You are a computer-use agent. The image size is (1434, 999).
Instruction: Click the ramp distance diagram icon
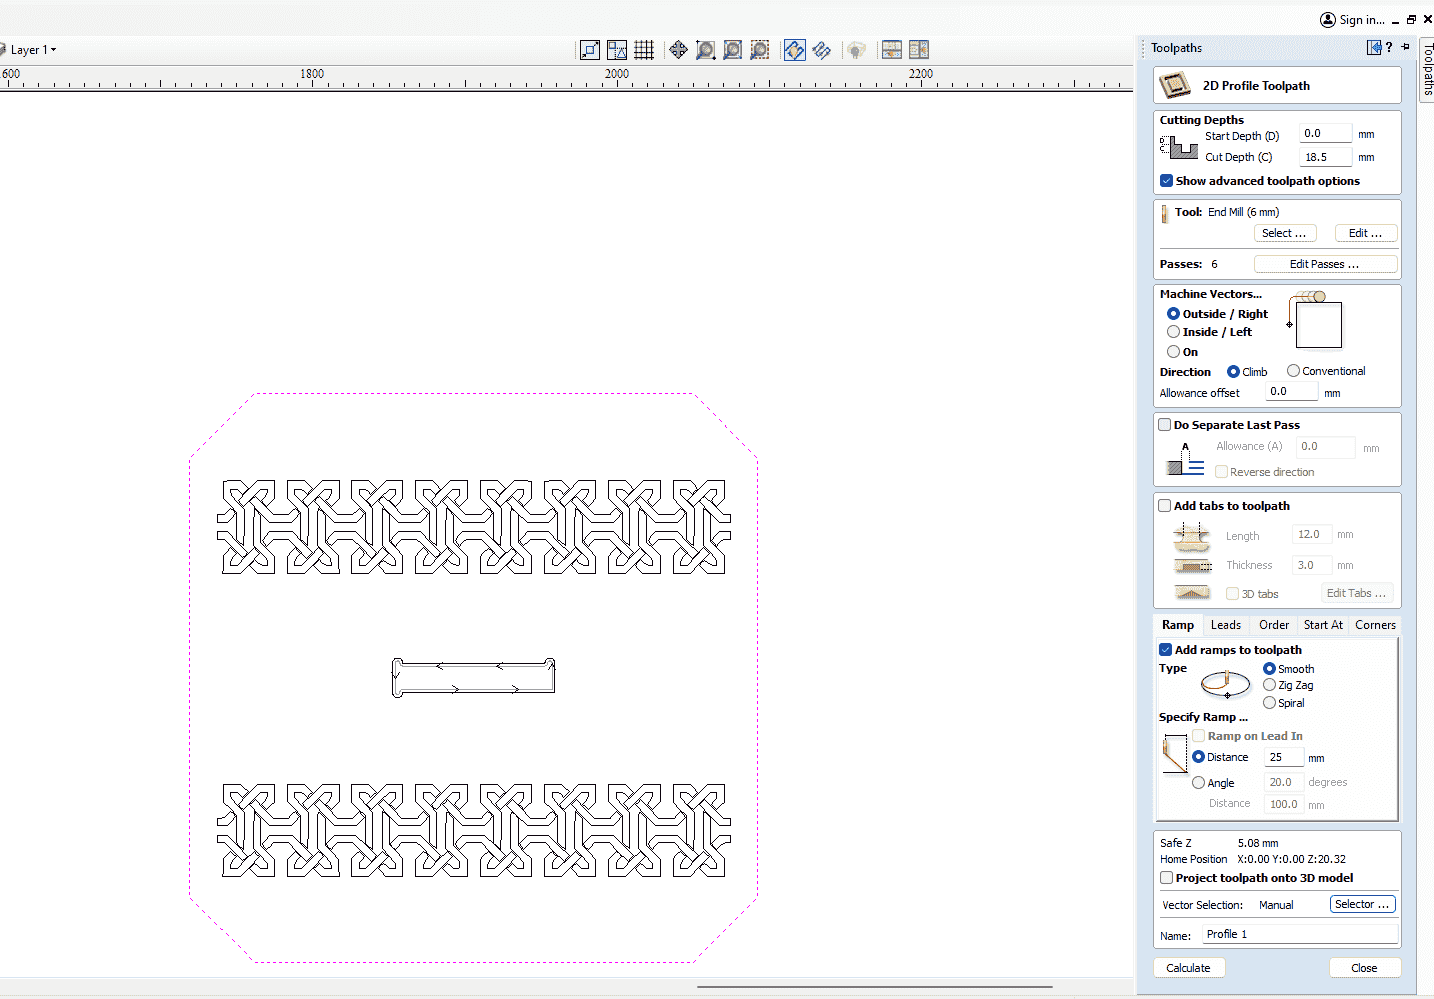pyautogui.click(x=1175, y=753)
